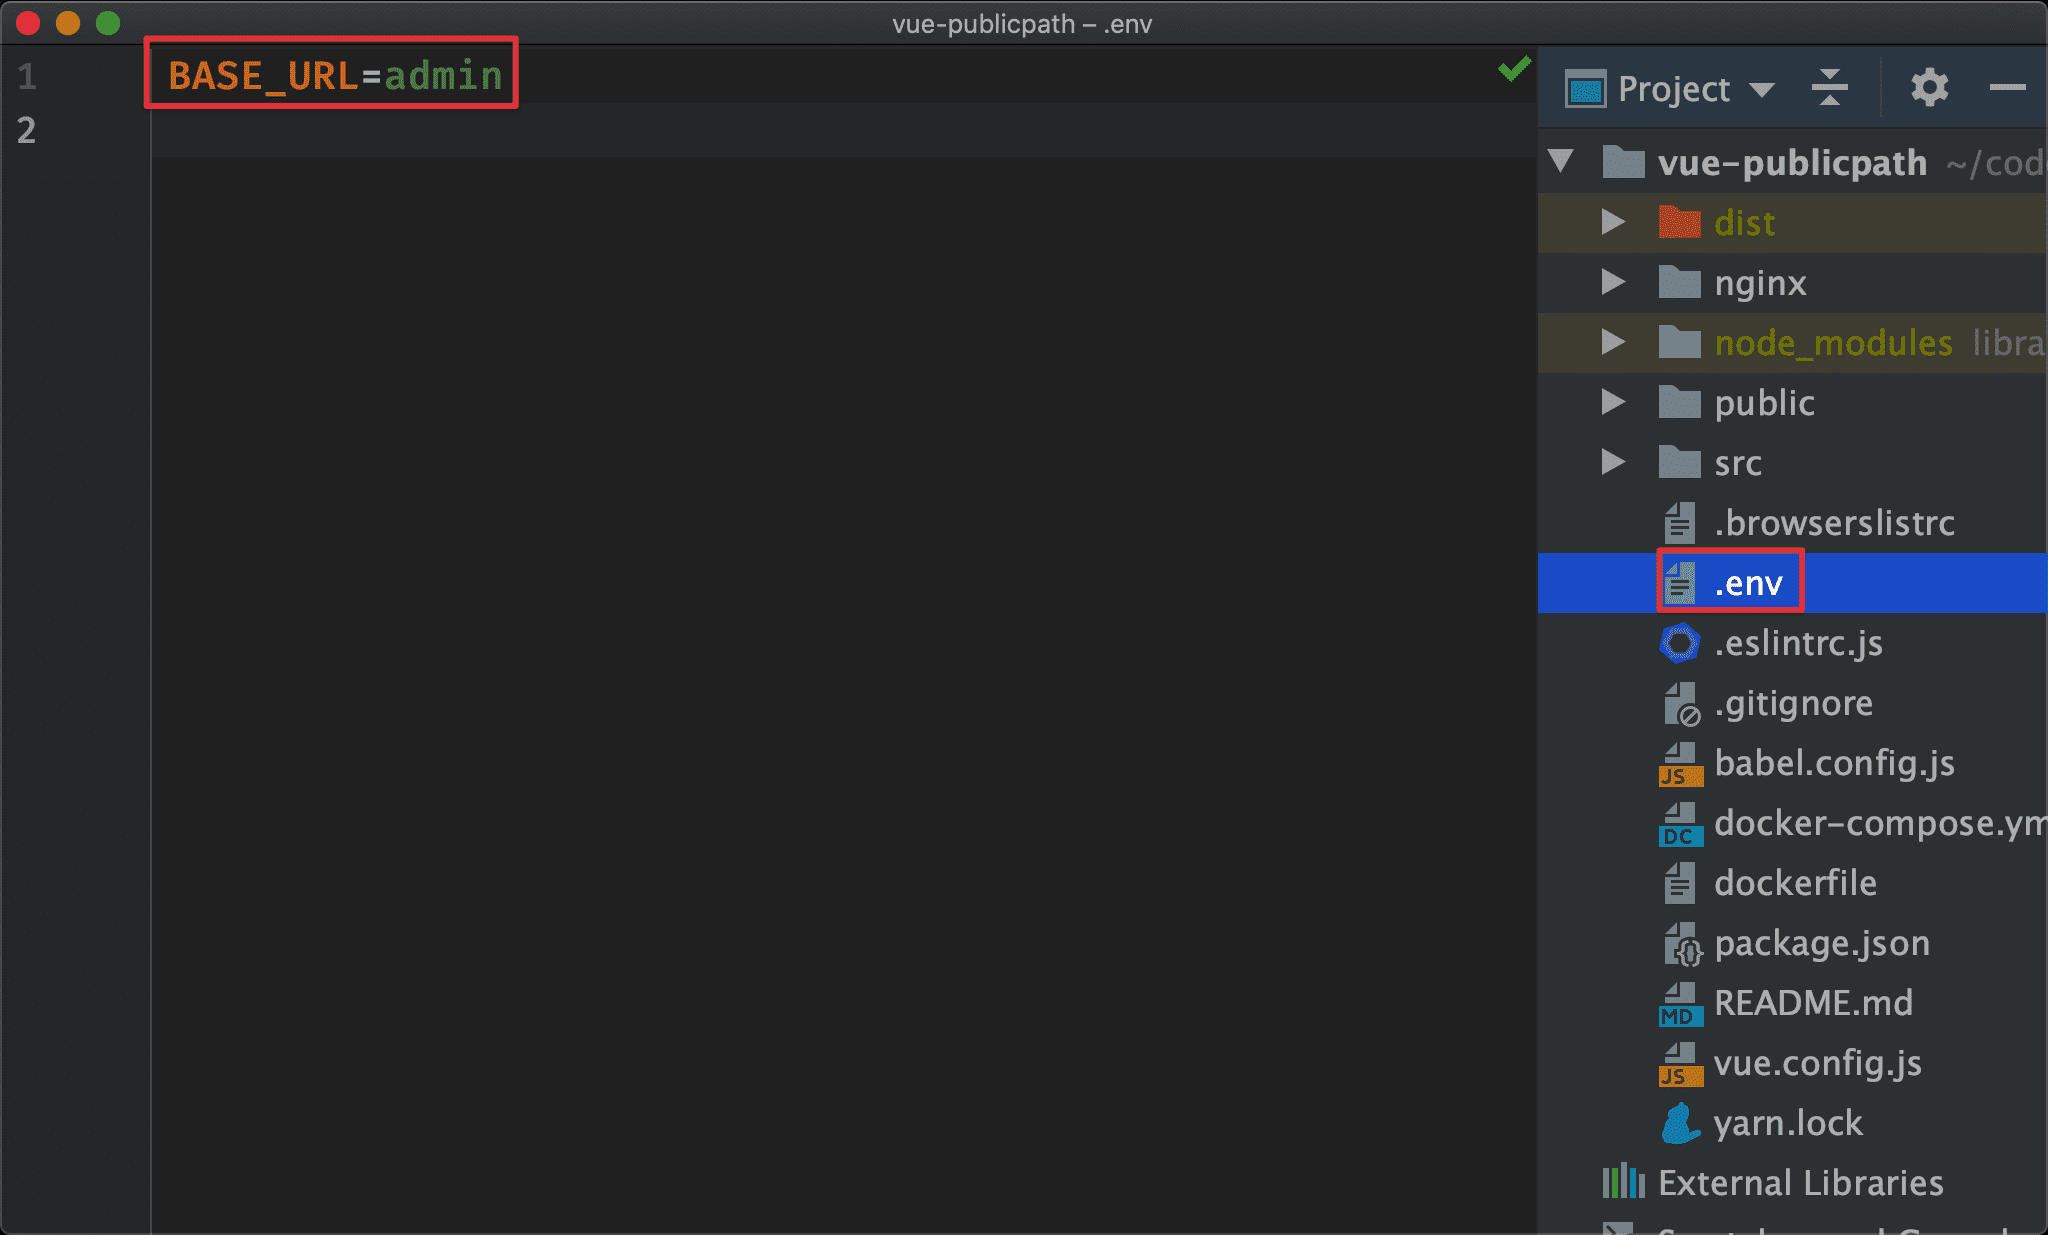Click the External Libraries icon
The width and height of the screenshot is (2048, 1235).
point(1623,1182)
